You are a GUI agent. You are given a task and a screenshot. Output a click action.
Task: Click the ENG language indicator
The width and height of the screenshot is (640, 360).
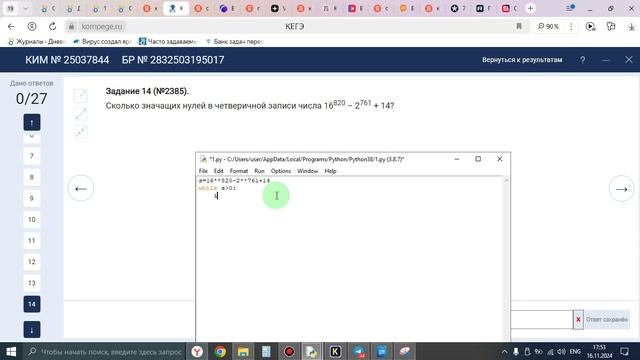(575, 351)
